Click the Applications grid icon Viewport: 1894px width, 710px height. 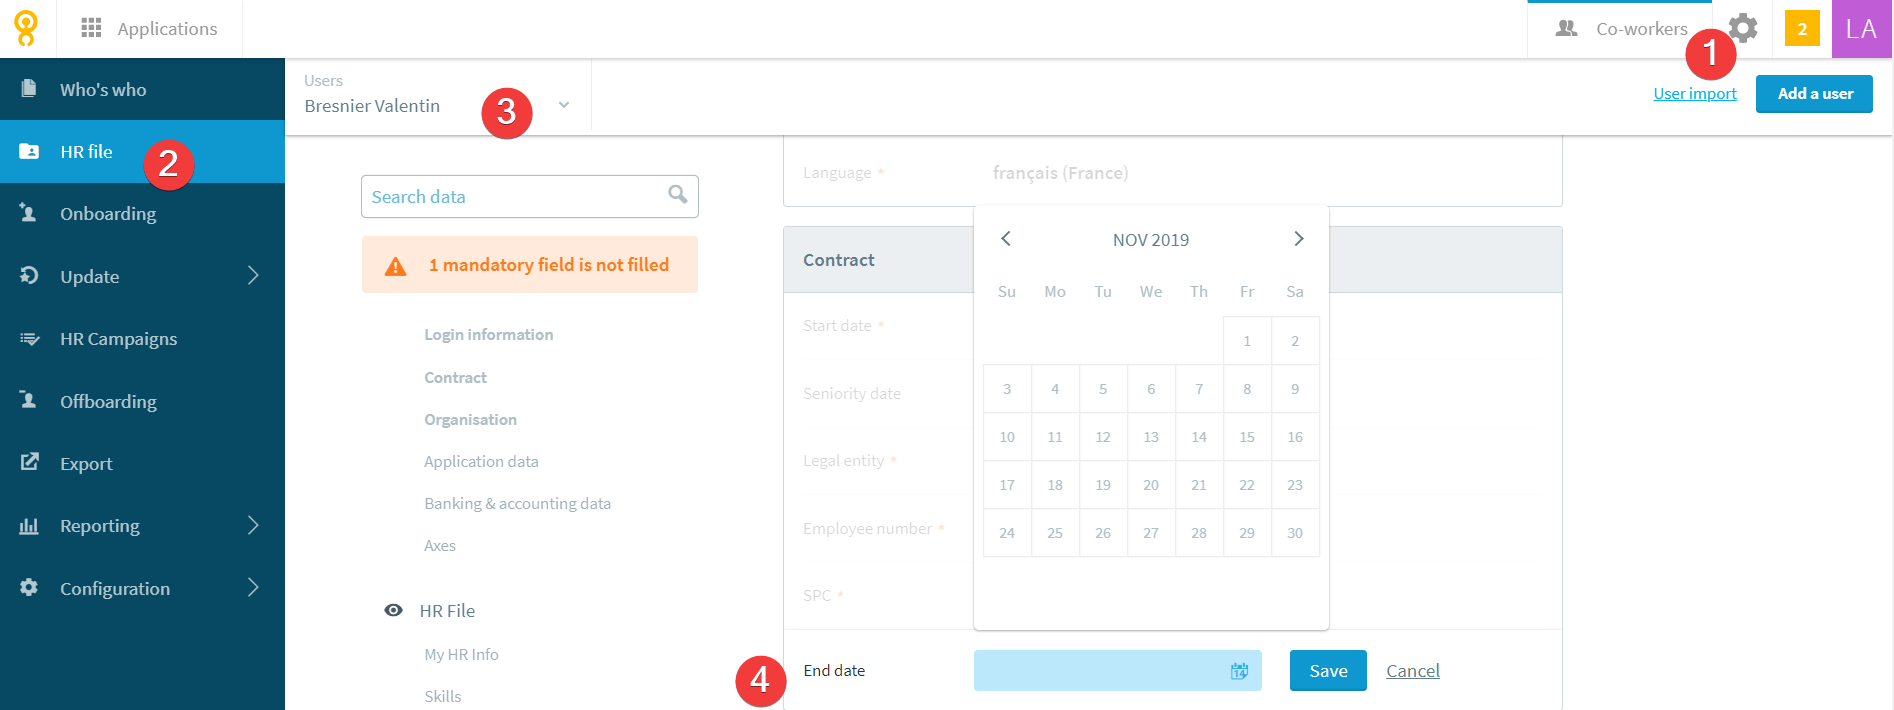(91, 28)
